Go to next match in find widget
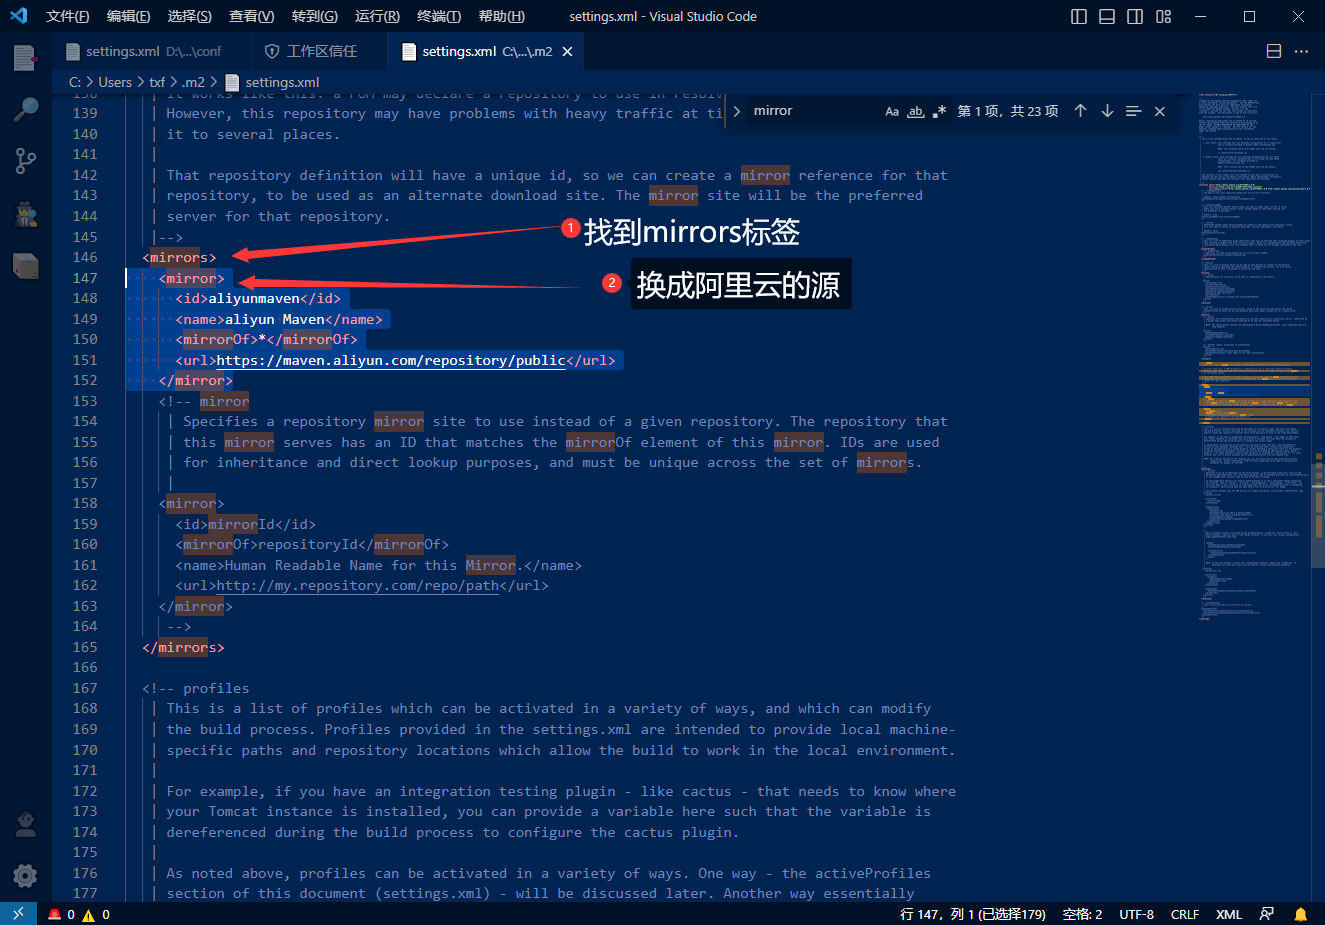Viewport: 1325px width, 925px height. pos(1107,111)
